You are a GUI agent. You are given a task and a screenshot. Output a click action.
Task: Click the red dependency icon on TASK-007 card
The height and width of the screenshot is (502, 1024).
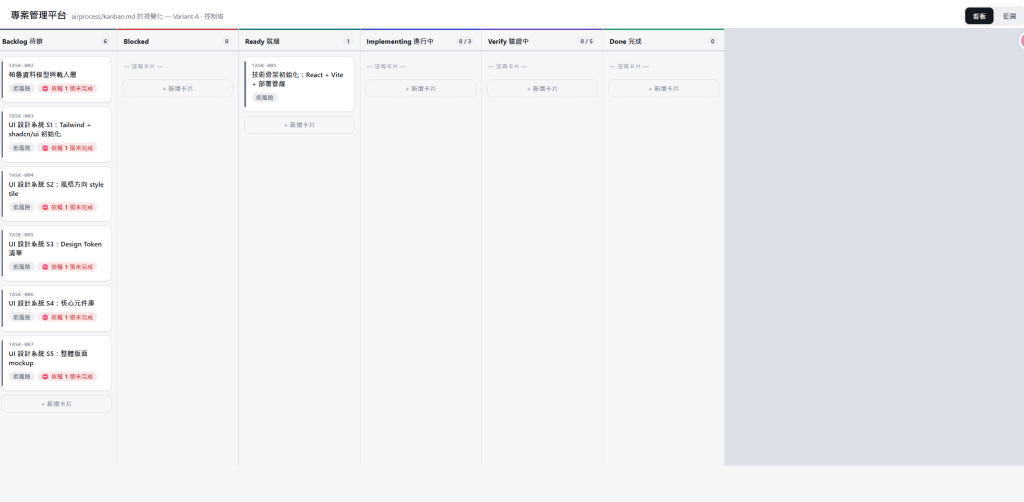[45, 377]
